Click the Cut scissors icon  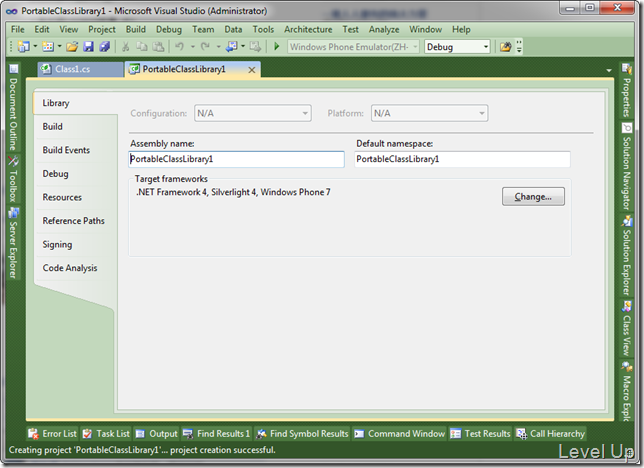click(x=125, y=47)
